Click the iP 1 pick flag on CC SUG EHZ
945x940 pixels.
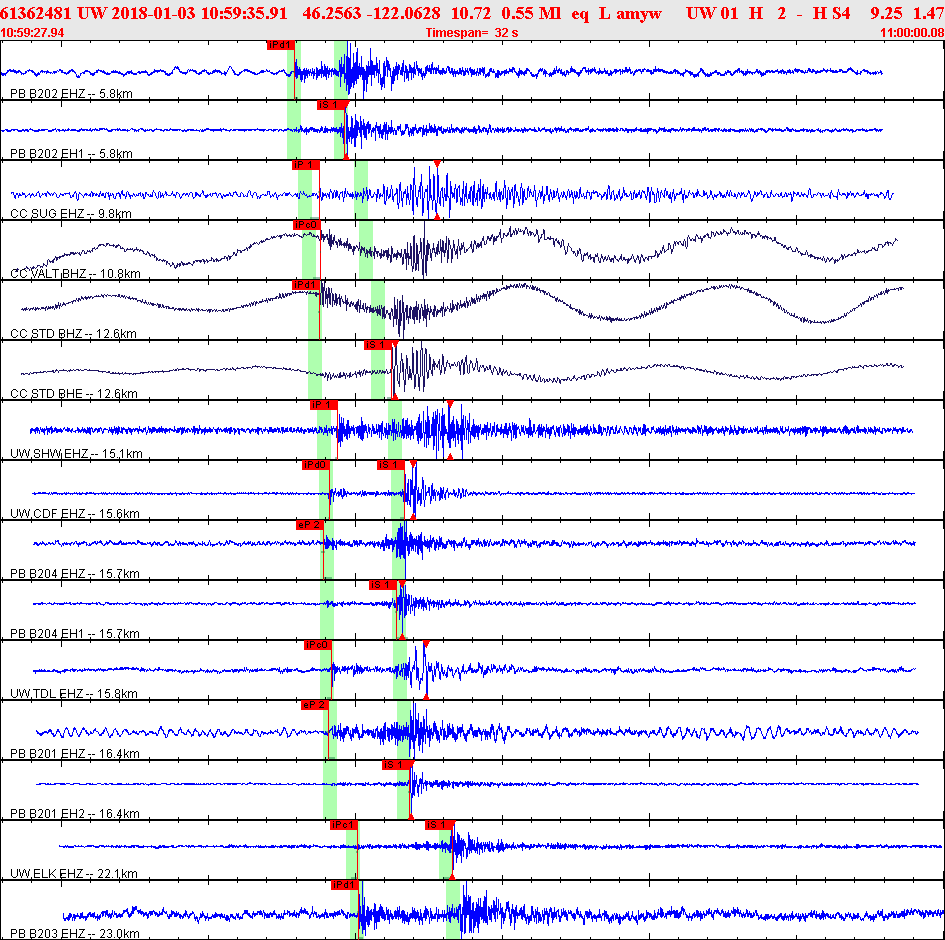point(306,165)
